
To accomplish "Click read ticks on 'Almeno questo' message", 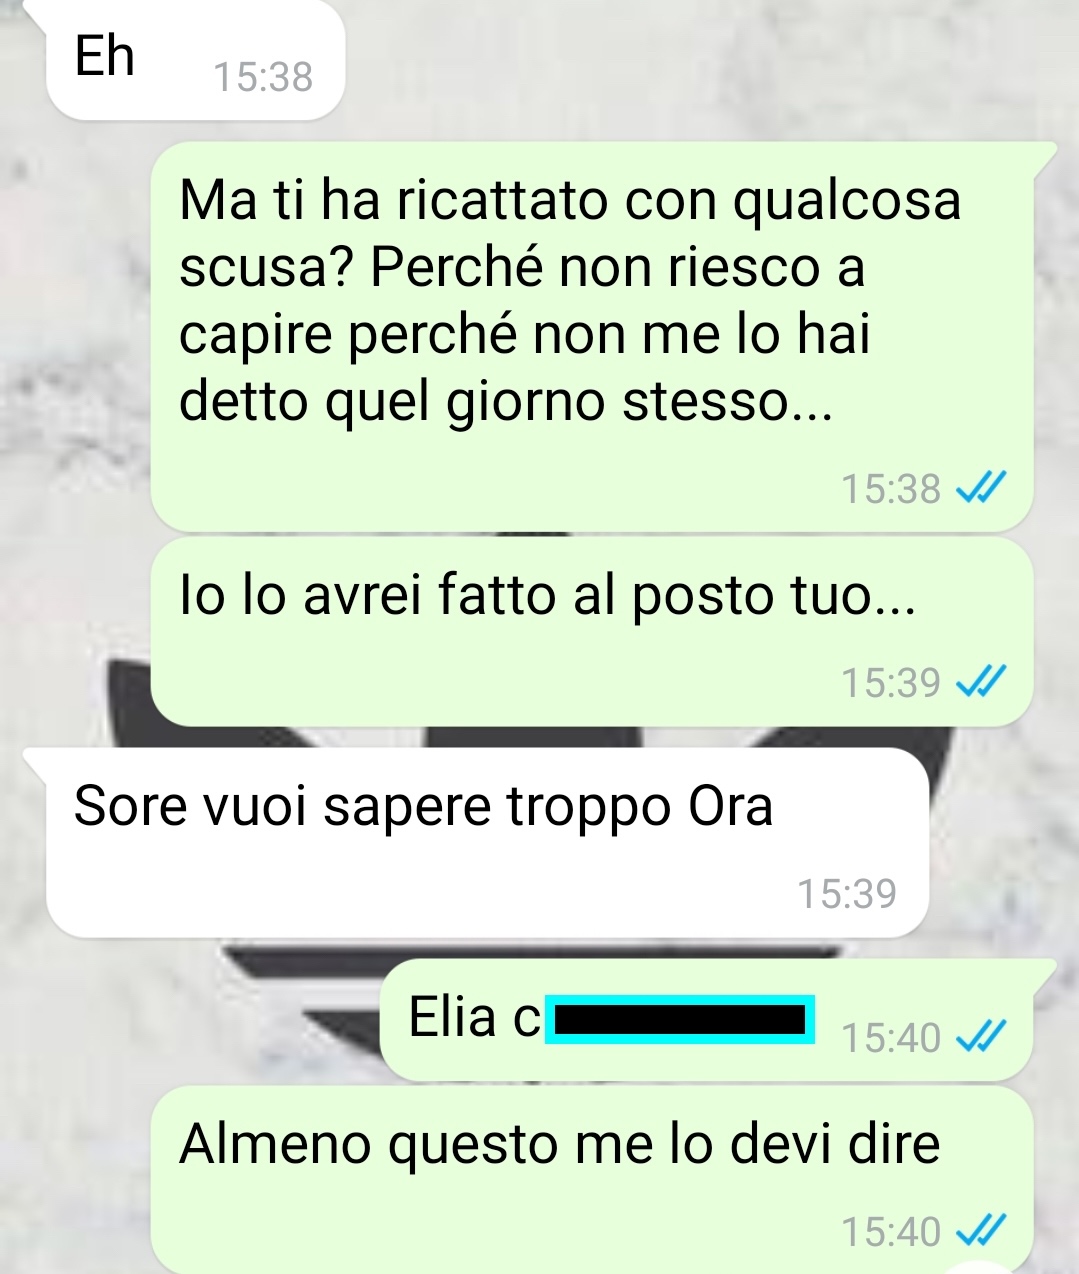I will [x=980, y=1231].
